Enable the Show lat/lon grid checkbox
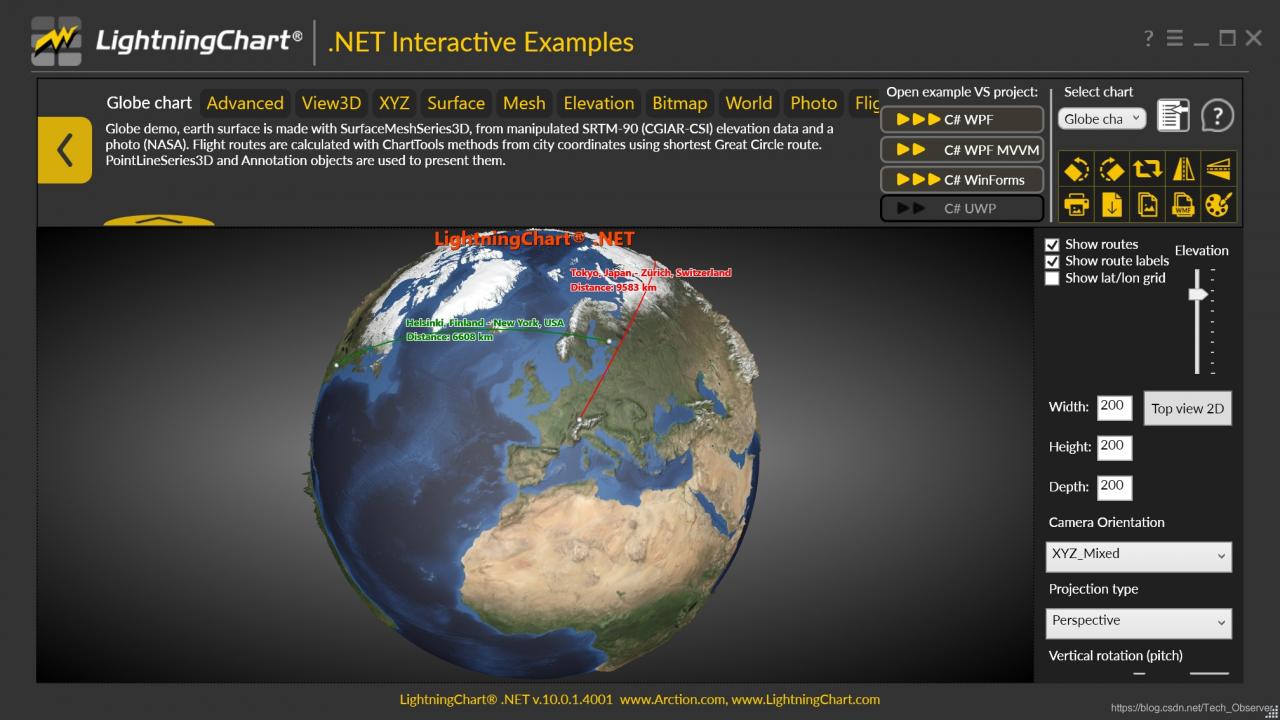This screenshot has height=720, width=1280. (x=1052, y=279)
